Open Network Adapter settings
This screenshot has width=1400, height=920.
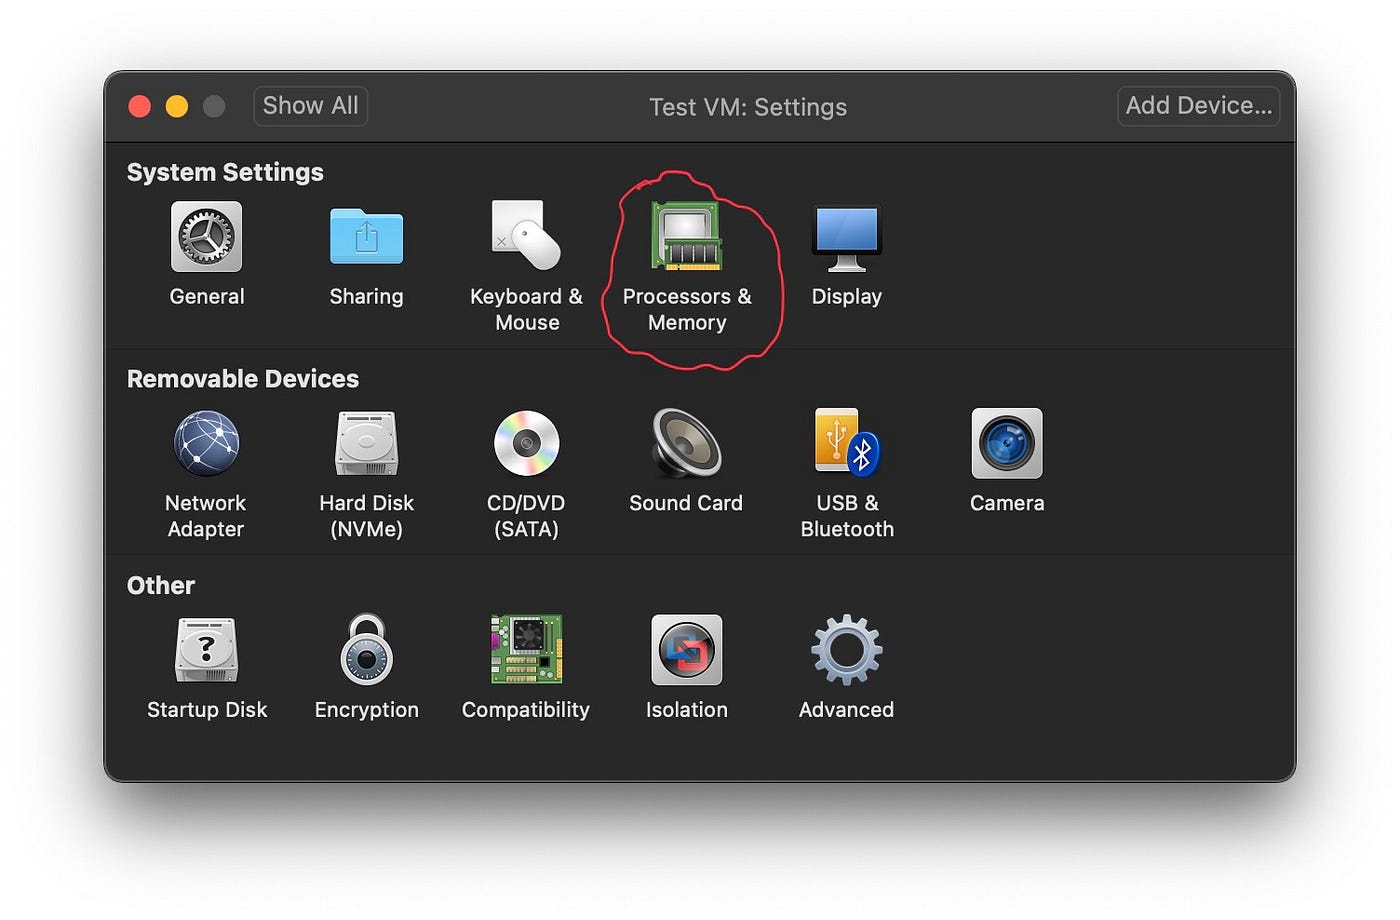[206, 443]
